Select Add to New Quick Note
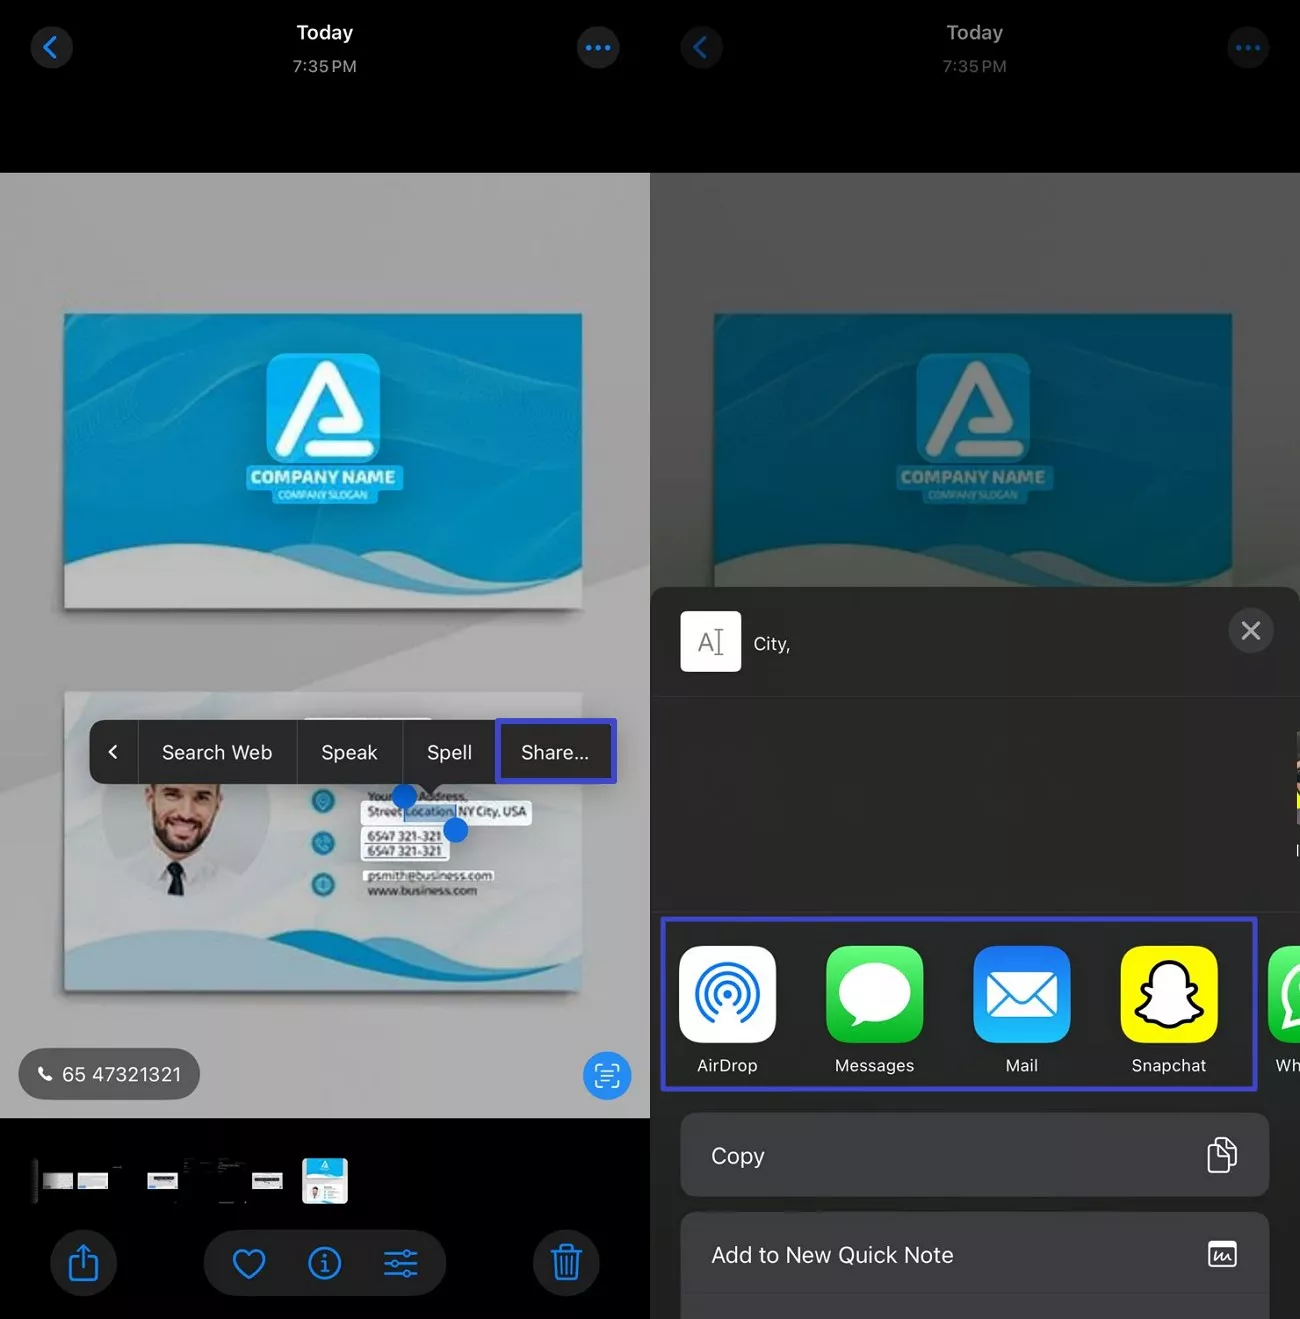This screenshot has height=1319, width=1300. [x=974, y=1255]
